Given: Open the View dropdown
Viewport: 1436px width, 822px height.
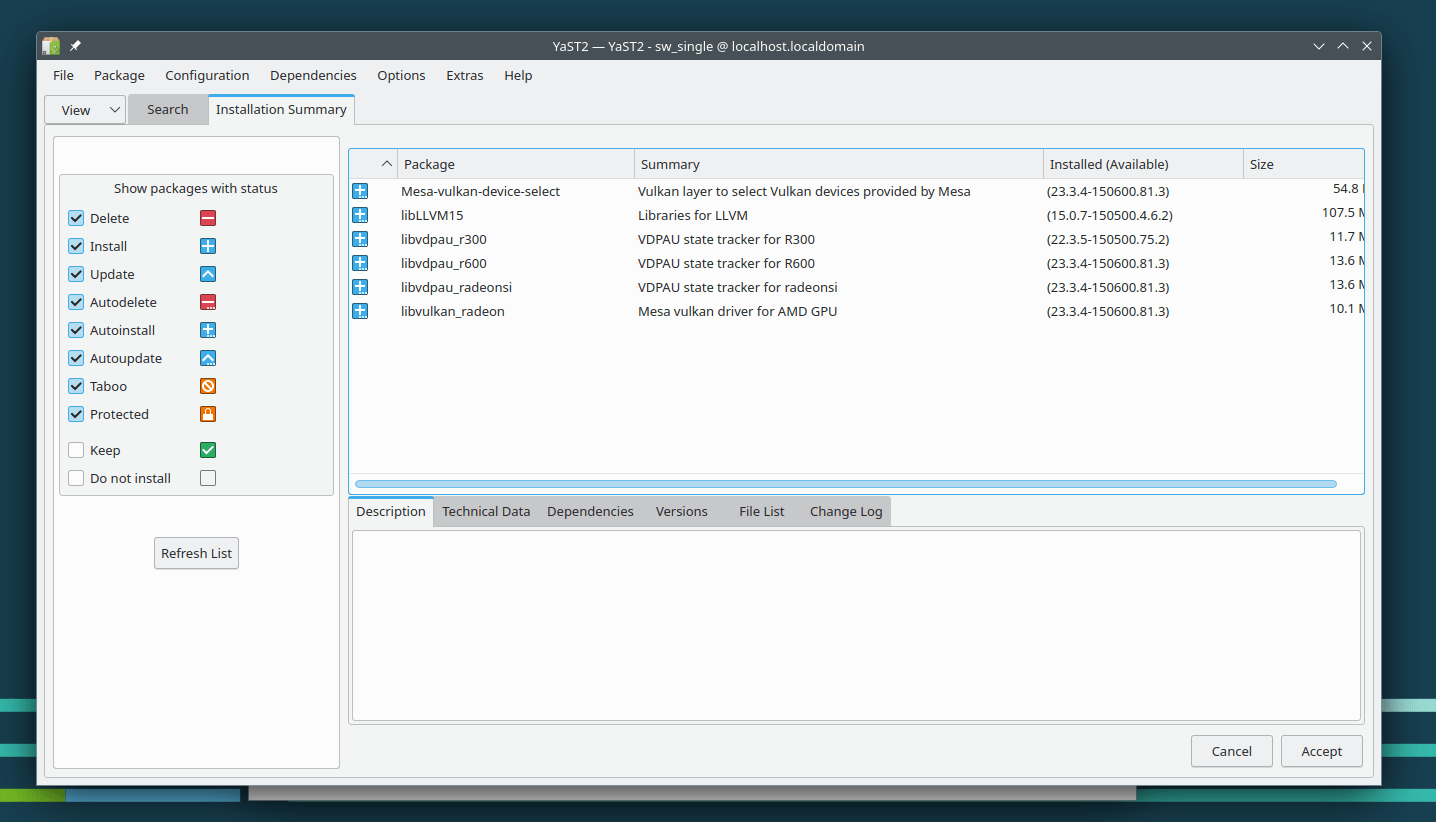Looking at the screenshot, I should point(85,110).
